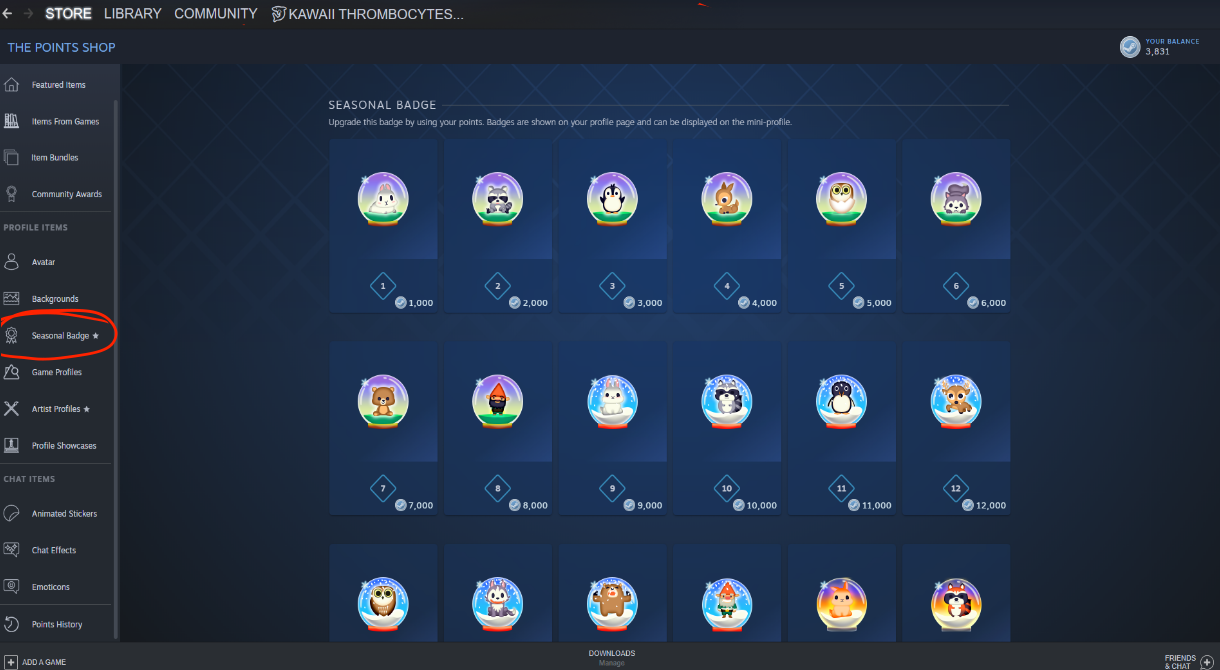Click the points coin next to 5,000
Screen dimensions: 1220x670
(x=859, y=302)
